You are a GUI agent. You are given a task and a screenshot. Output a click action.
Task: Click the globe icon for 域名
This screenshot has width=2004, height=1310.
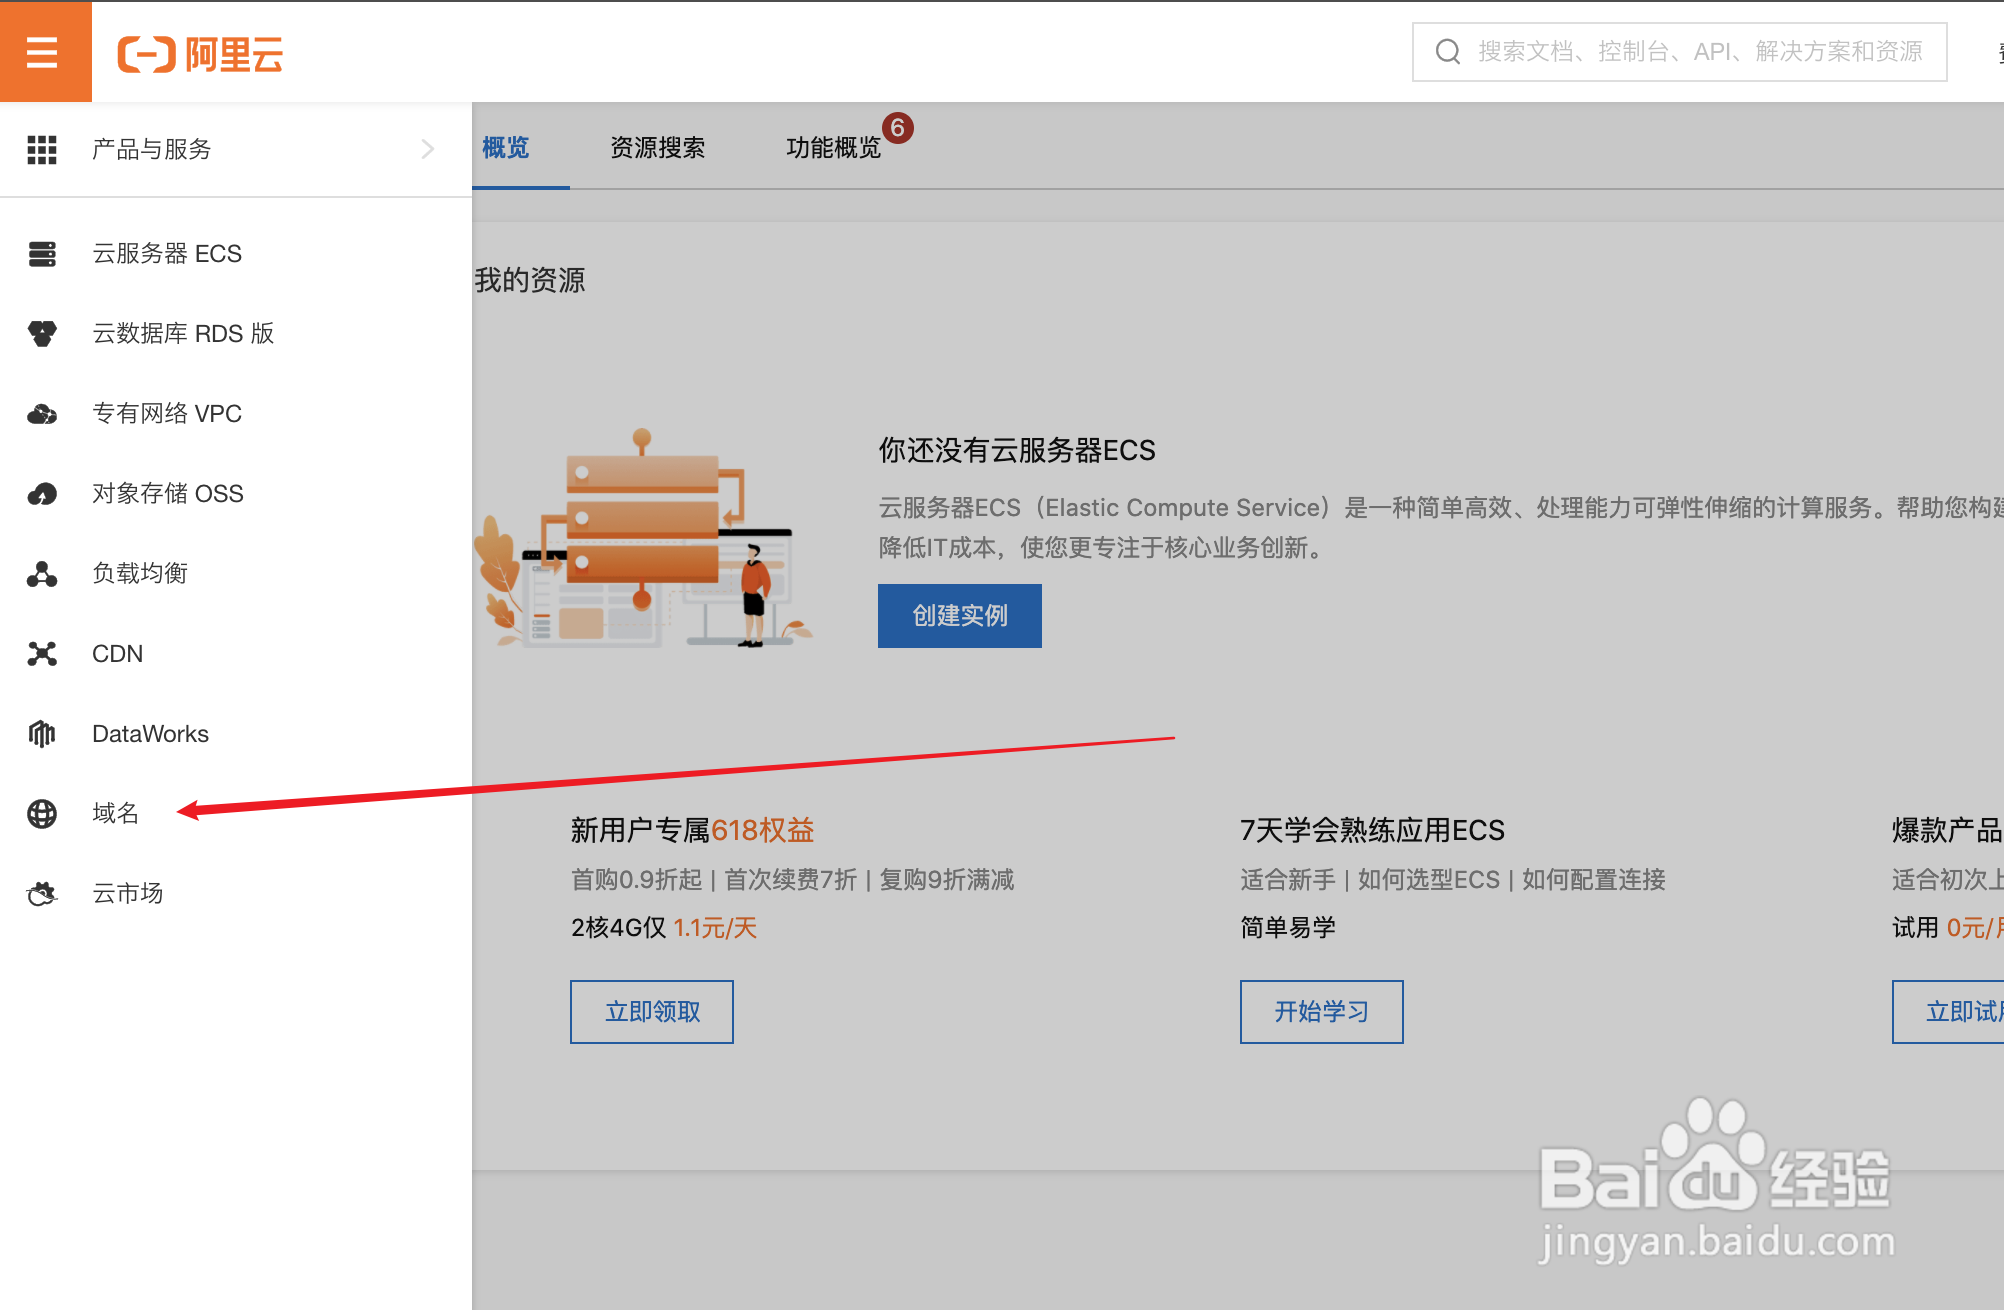(42, 814)
